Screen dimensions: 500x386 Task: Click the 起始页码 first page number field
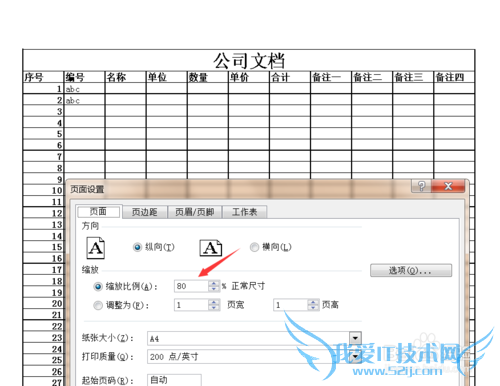point(174,380)
